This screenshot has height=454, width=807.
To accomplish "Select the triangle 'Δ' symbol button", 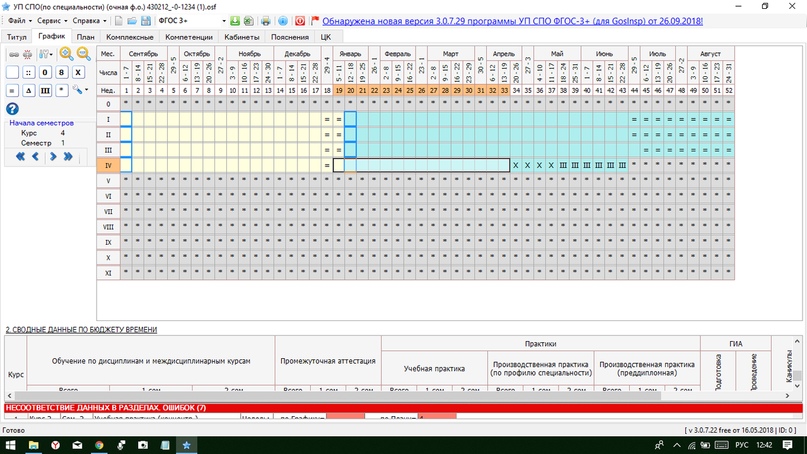I will click(28, 91).
